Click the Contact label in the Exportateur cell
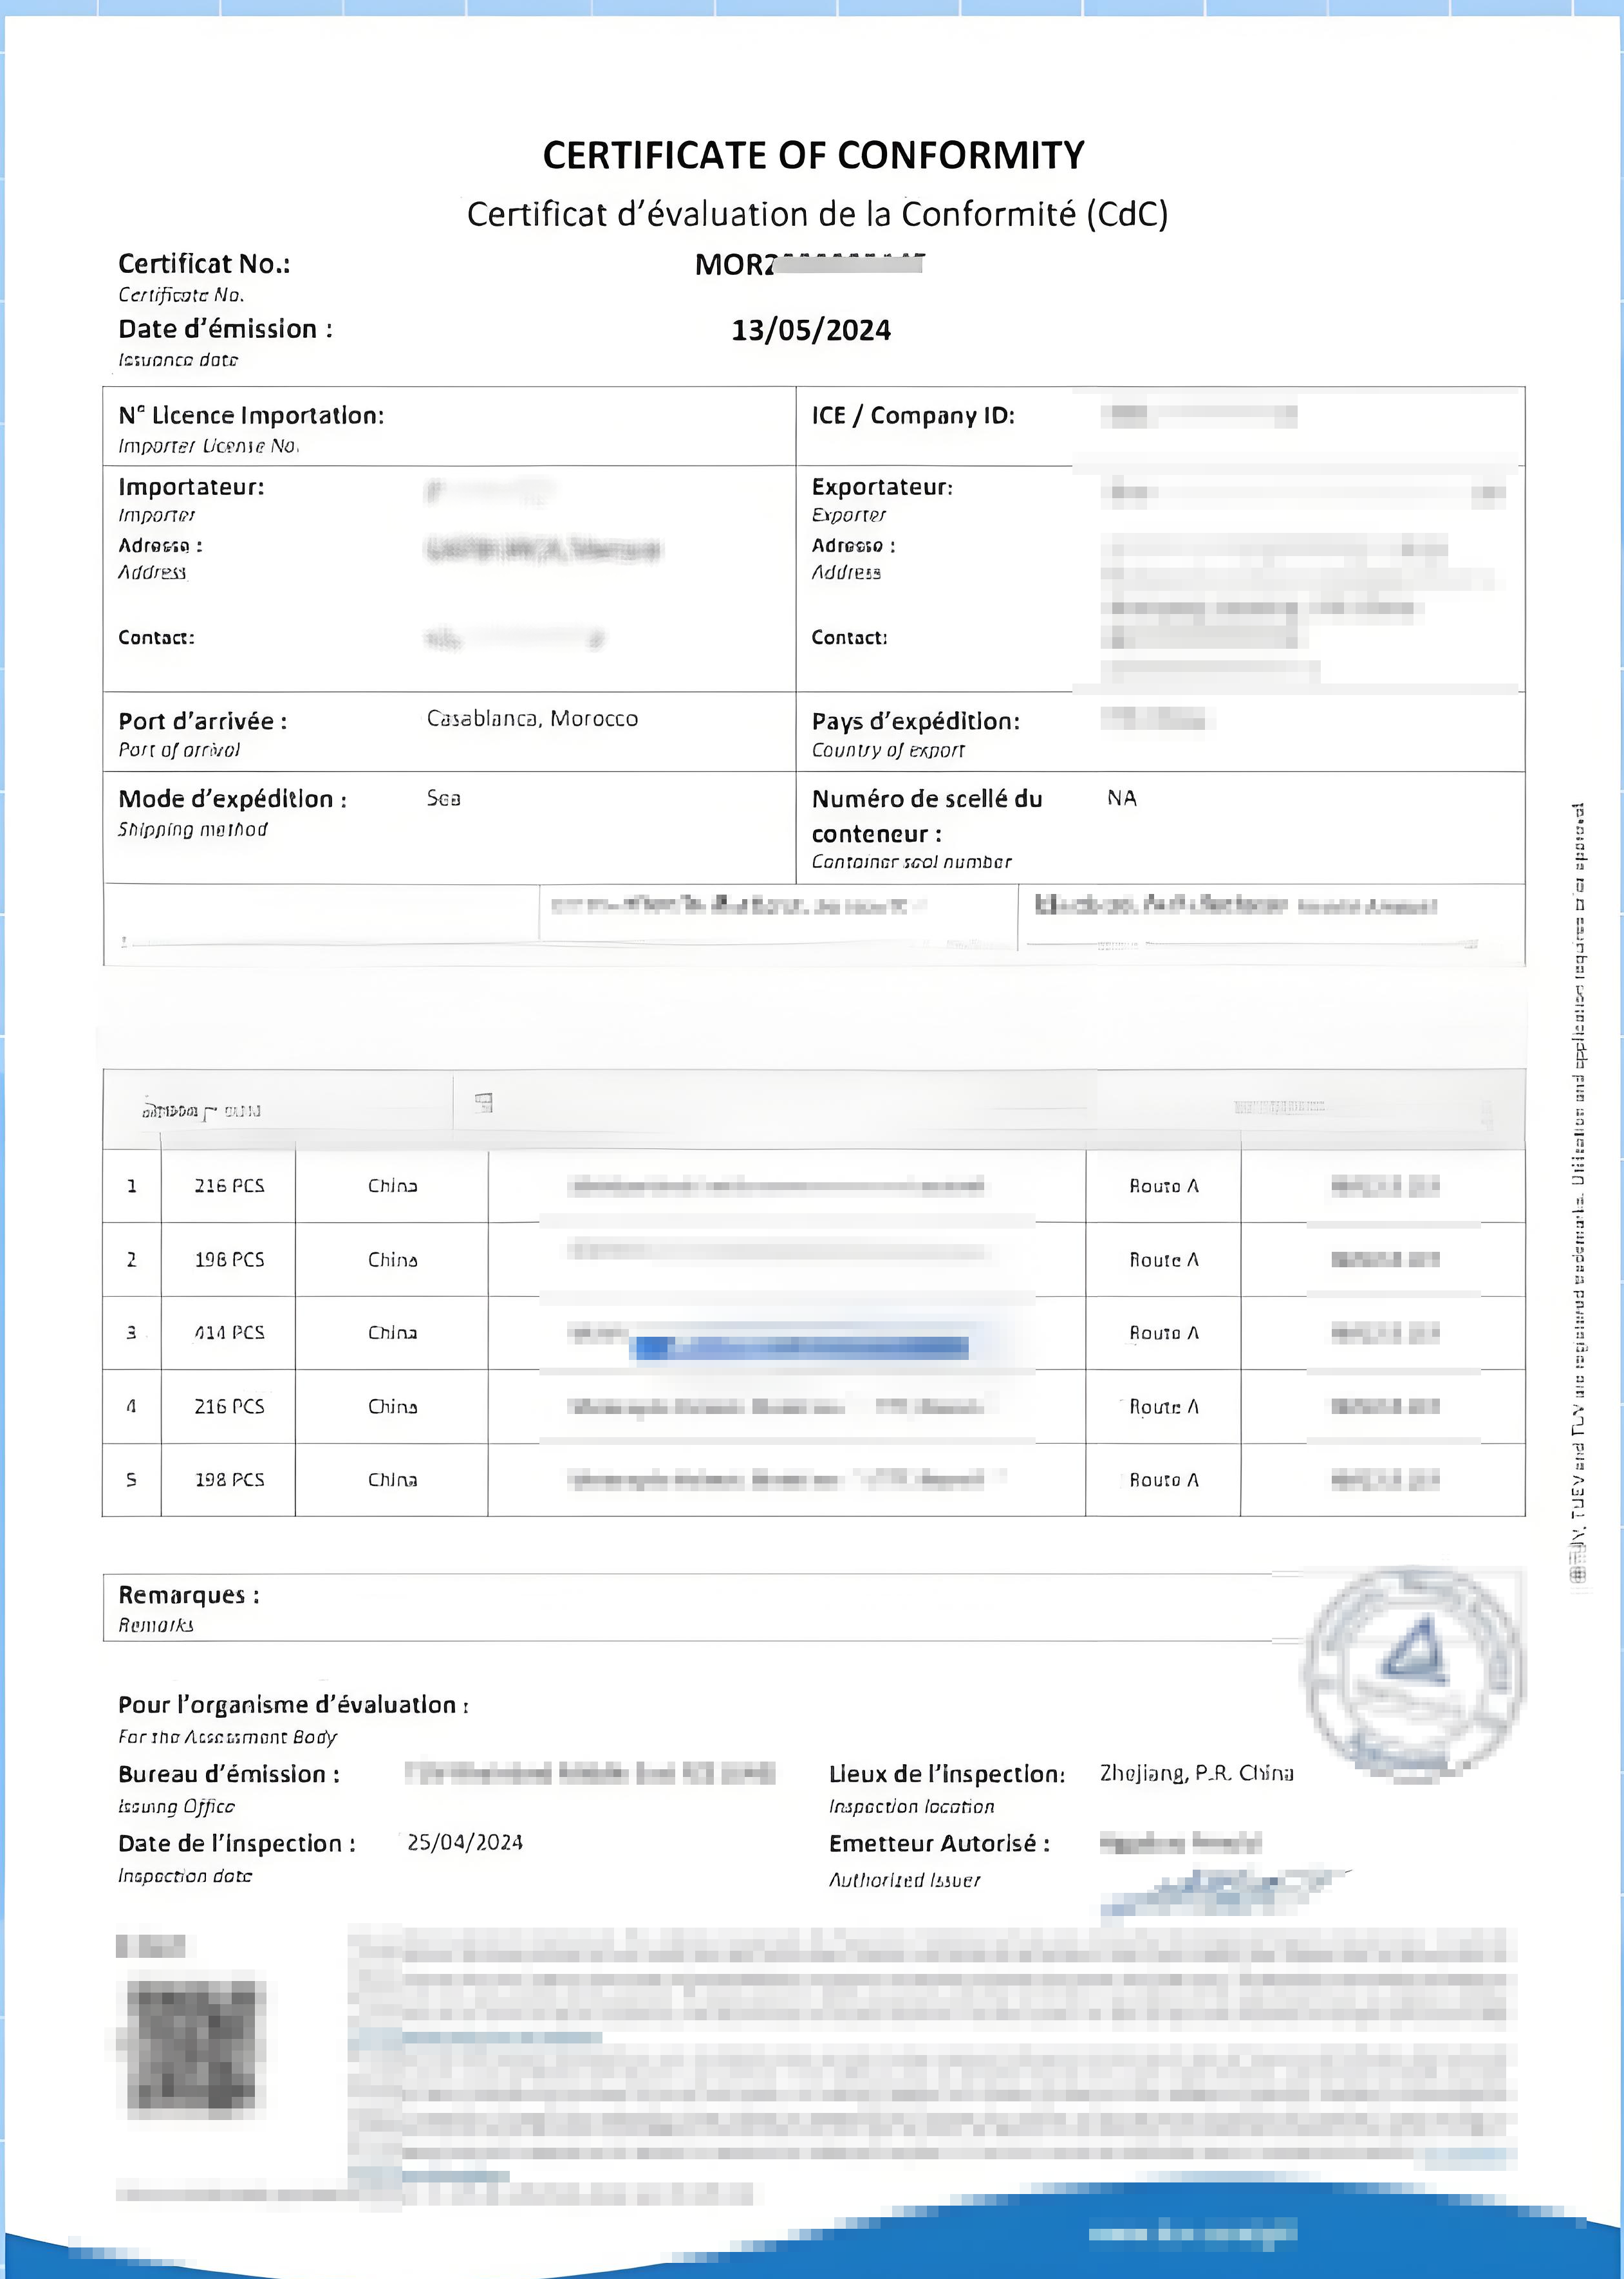This screenshot has height=2279, width=1624. [x=849, y=637]
